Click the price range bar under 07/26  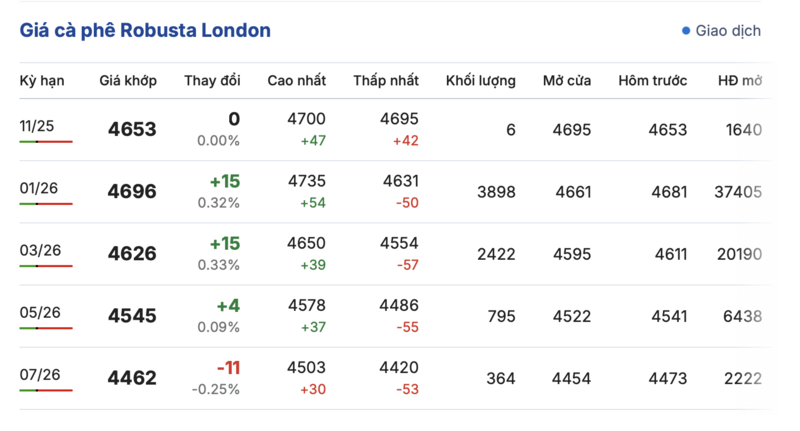pyautogui.click(x=46, y=390)
